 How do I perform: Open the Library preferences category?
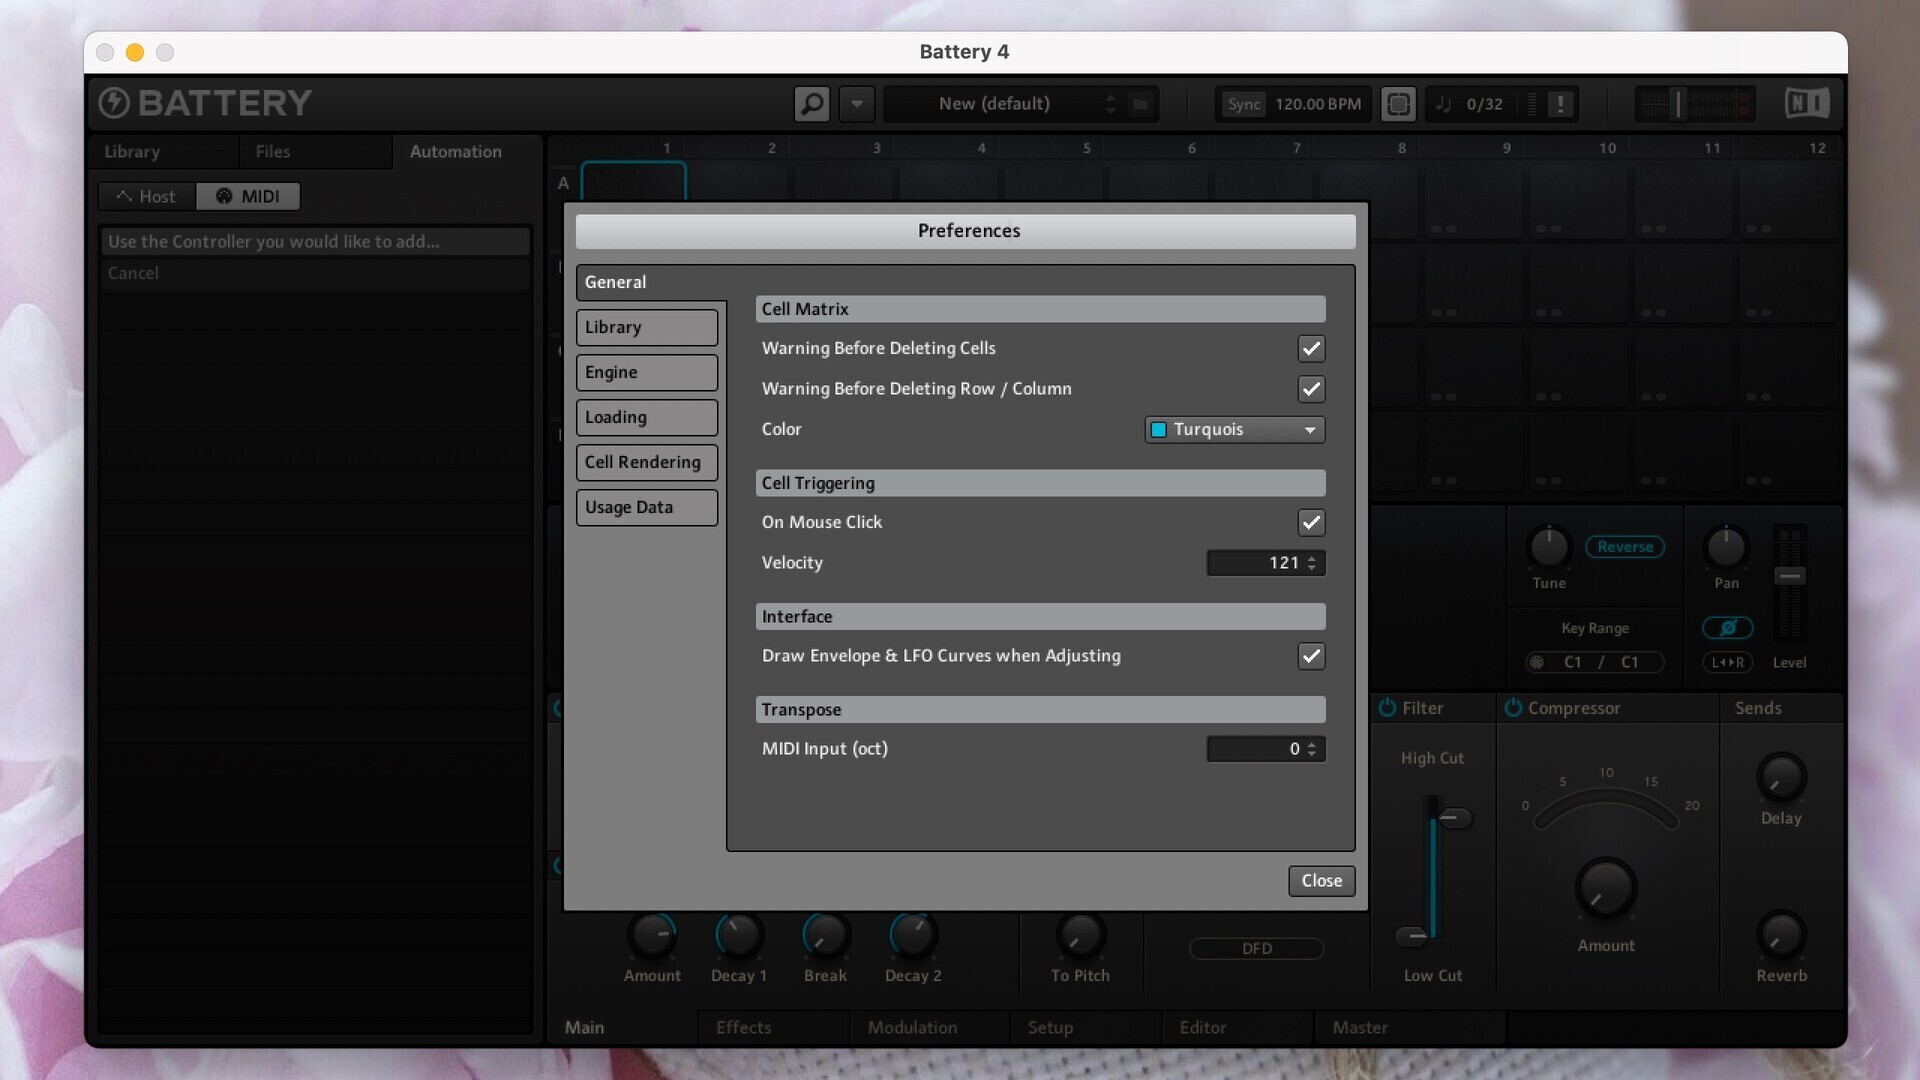click(x=647, y=327)
